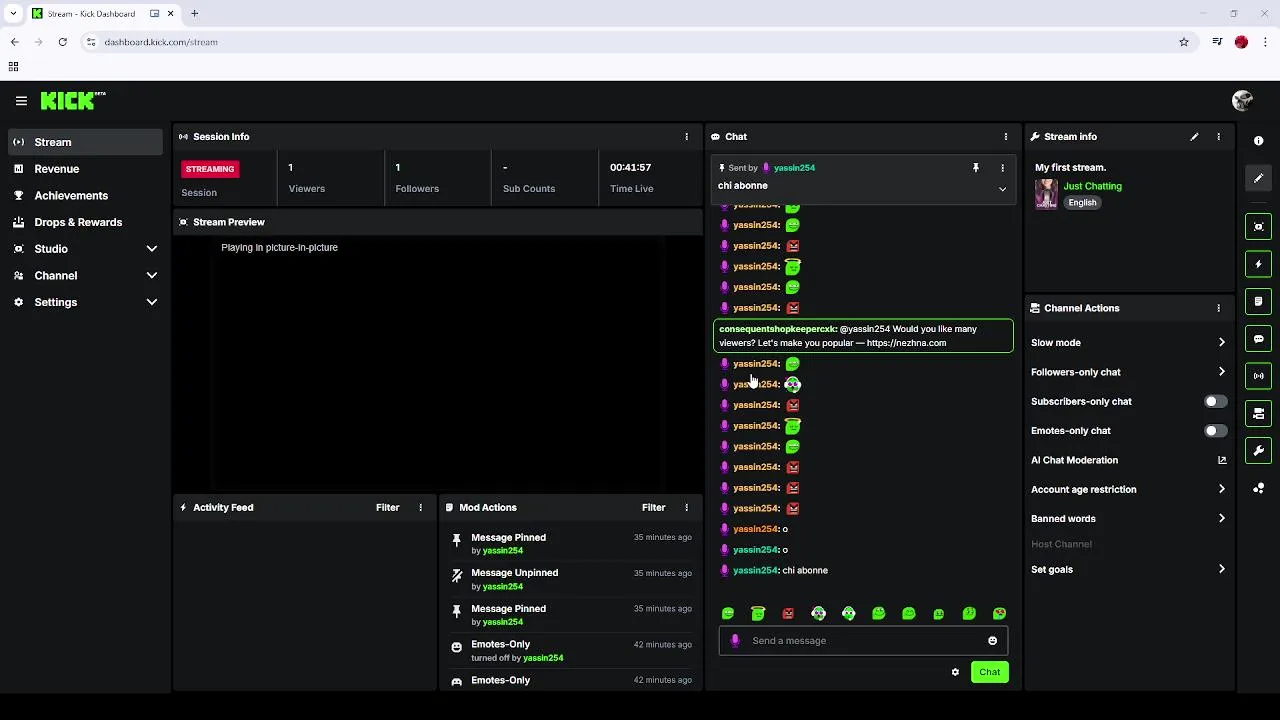1280x720 pixels.
Task: Click the Time Live value 00:41:57
Action: point(630,168)
